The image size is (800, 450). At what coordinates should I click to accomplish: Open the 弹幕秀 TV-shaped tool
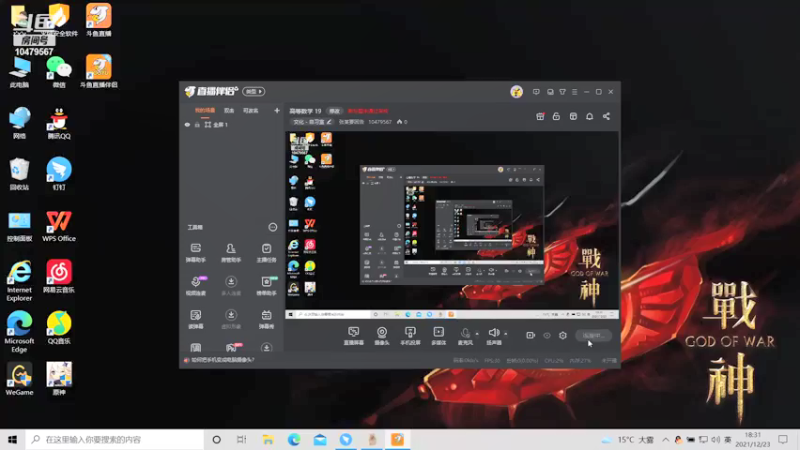tap(266, 319)
